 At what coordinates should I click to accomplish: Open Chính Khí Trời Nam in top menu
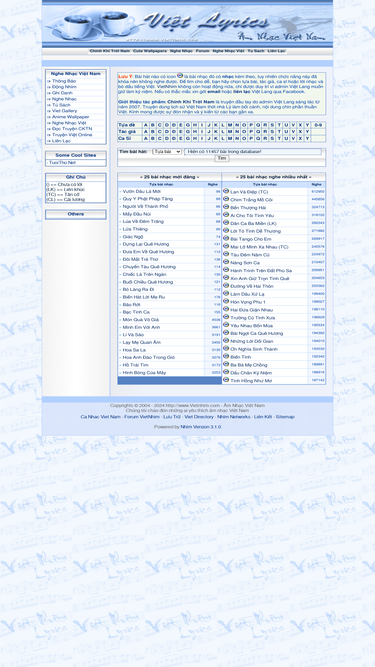pyautogui.click(x=110, y=51)
